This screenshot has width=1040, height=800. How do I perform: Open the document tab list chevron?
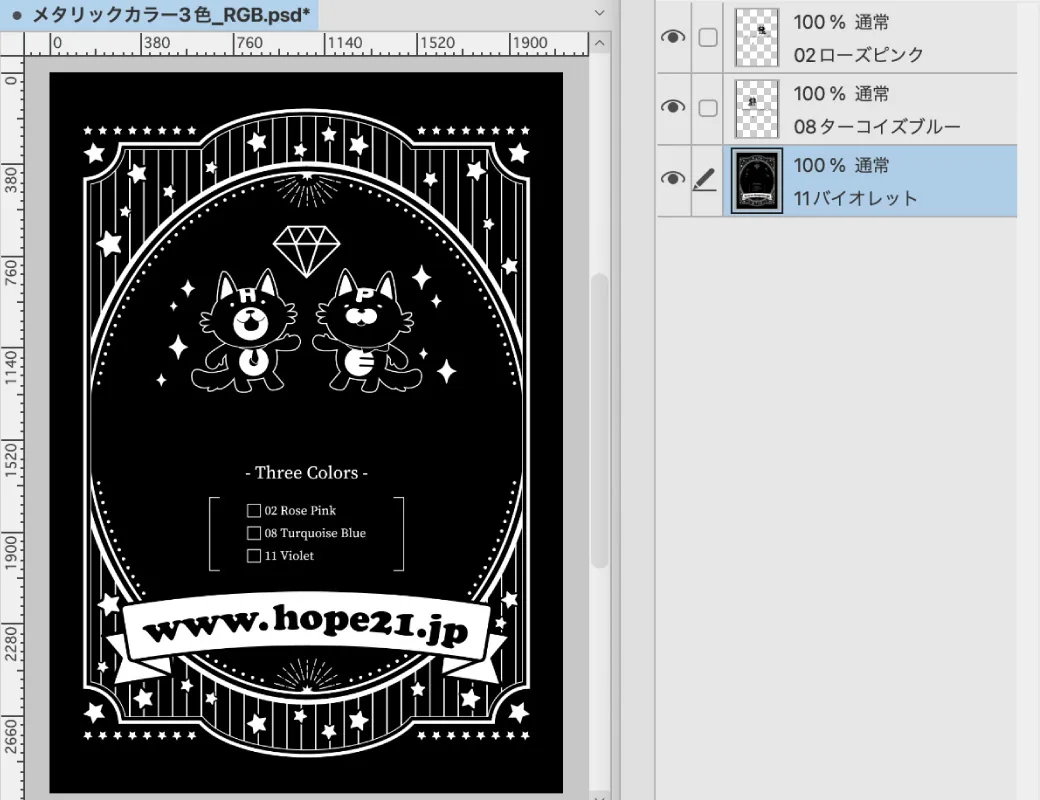(600, 13)
